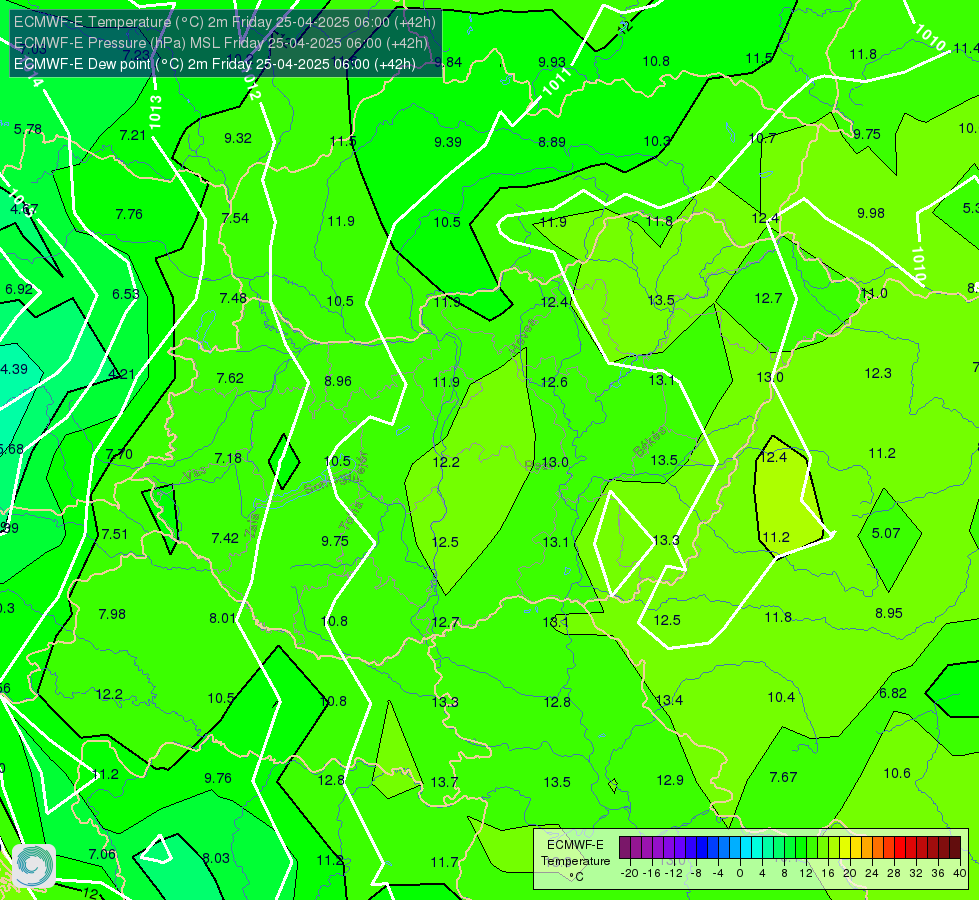Click the Vas county label
Viewport: 979px width, 900px height.
click(x=195, y=475)
